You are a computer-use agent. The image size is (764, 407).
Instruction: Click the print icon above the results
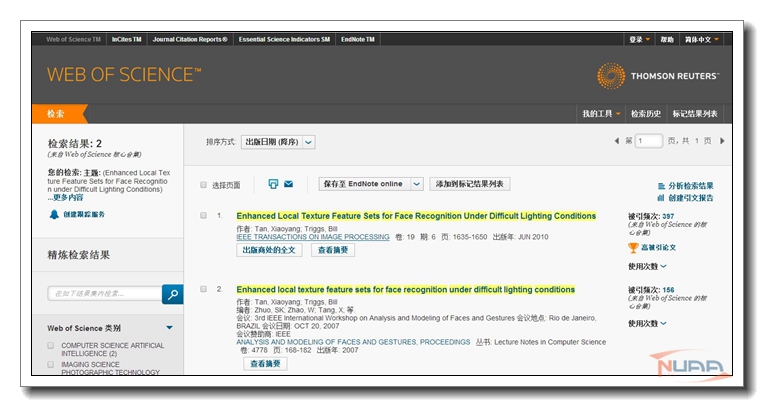click(273, 184)
